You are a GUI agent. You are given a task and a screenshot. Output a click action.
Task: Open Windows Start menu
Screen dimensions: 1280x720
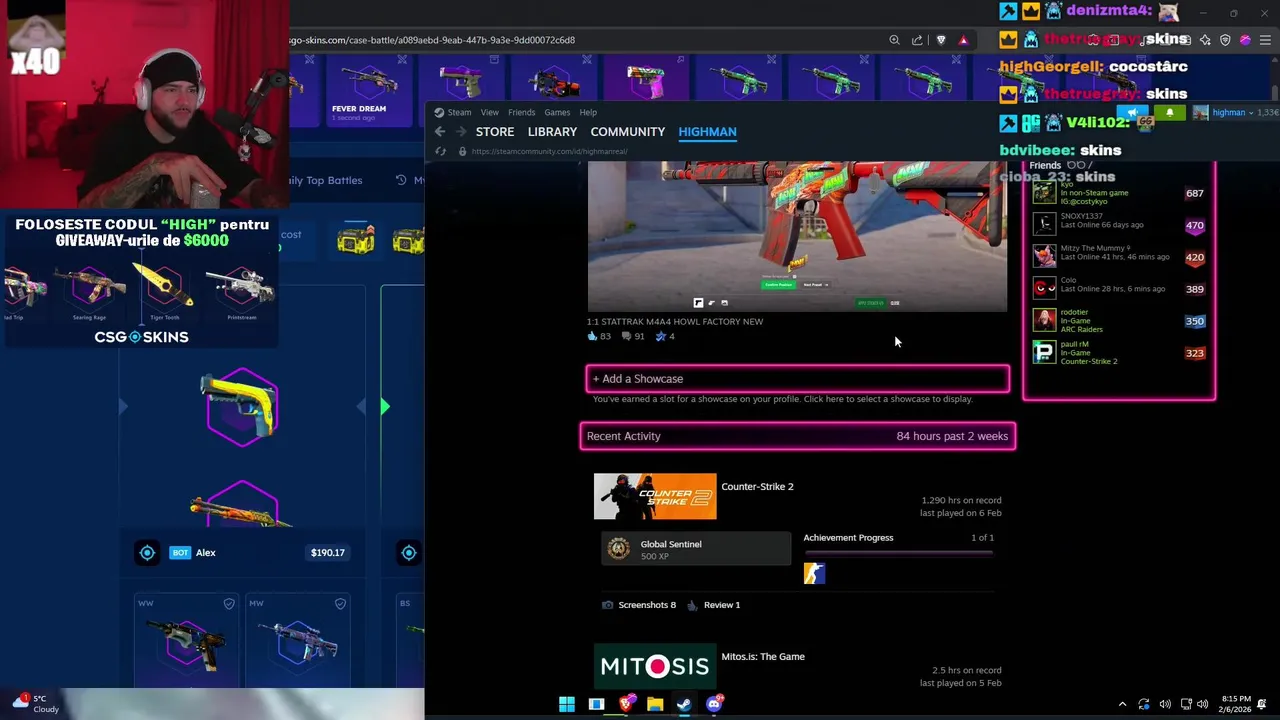coord(567,704)
